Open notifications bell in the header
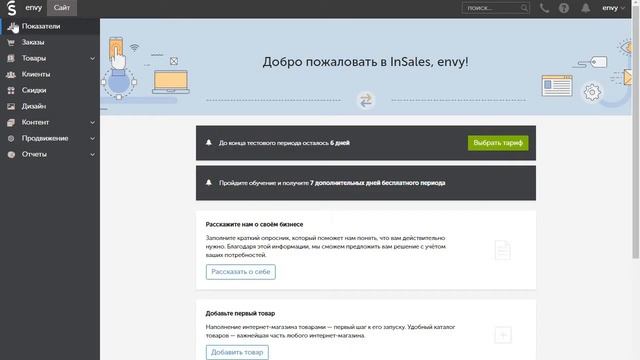Image resolution: width=640 pixels, height=360 pixels. click(585, 8)
